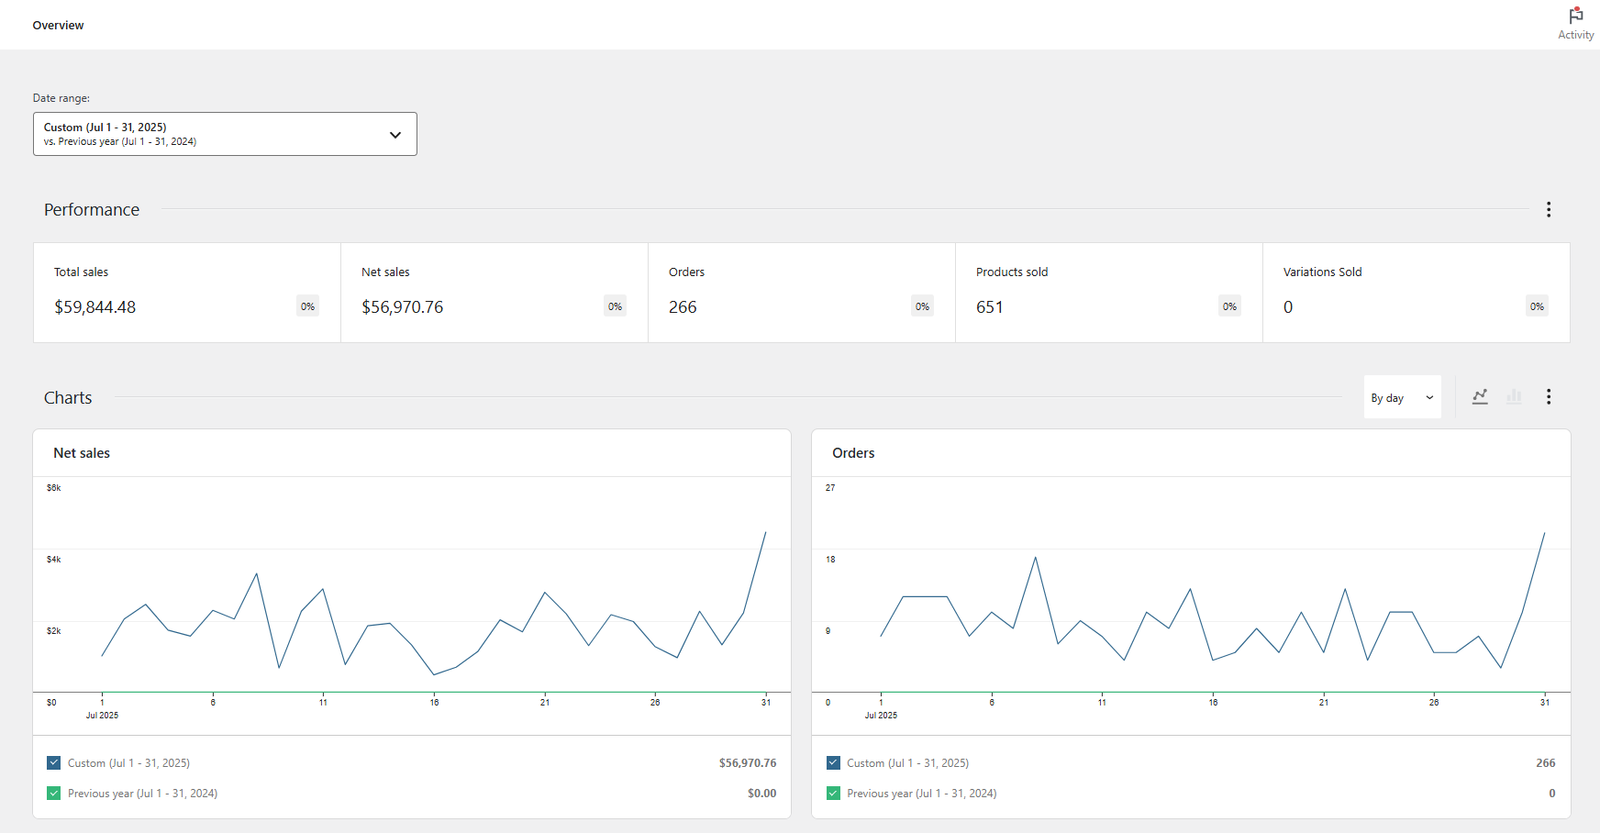The height and width of the screenshot is (833, 1600).
Task: Open the Total sales report card
Action: pyautogui.click(x=186, y=292)
